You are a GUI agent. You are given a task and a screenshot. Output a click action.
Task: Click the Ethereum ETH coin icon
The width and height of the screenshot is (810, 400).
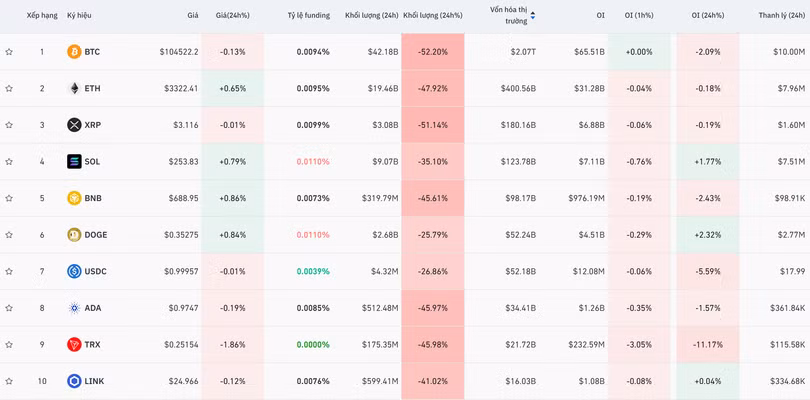[74, 88]
